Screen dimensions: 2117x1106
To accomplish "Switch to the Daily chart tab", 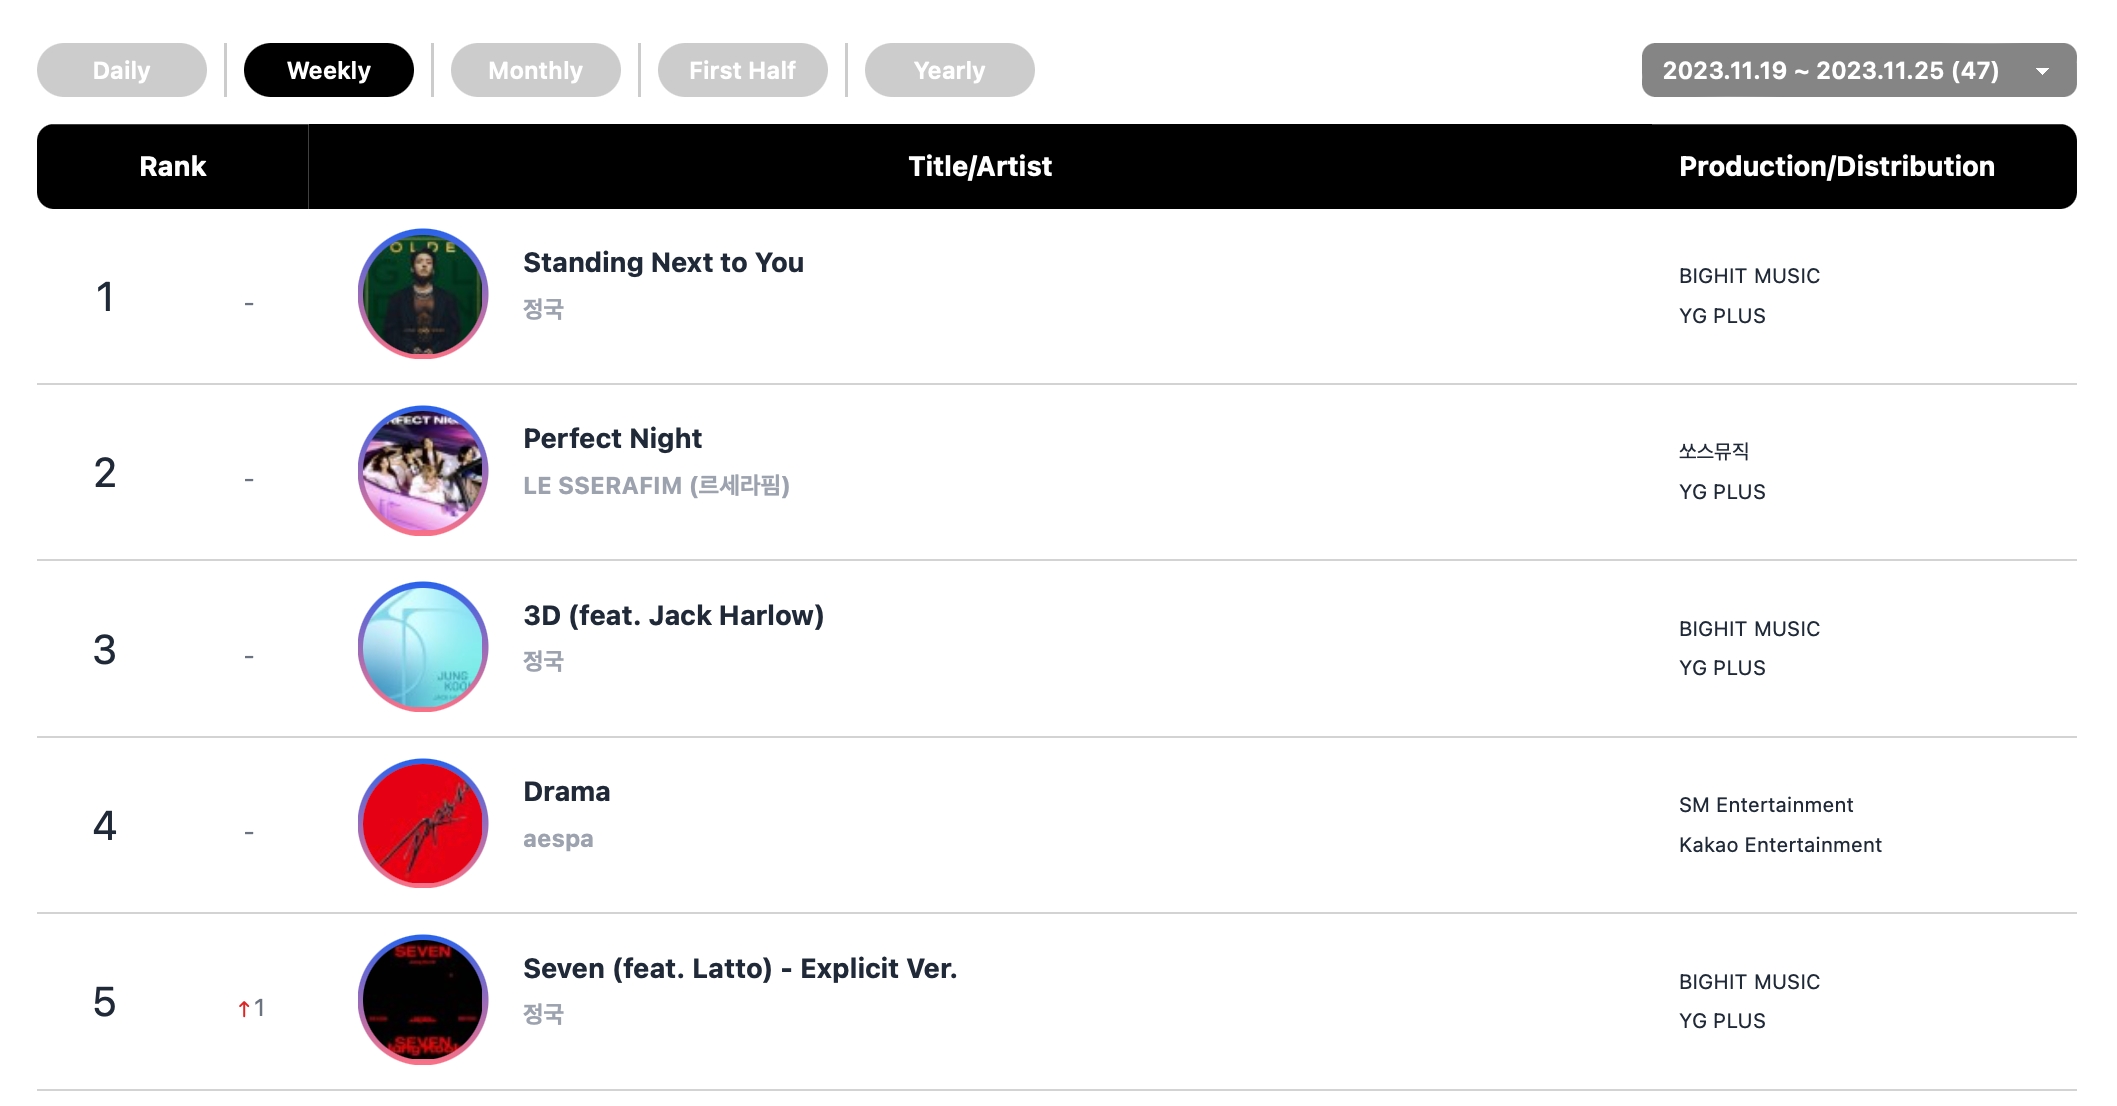I will tap(122, 70).
